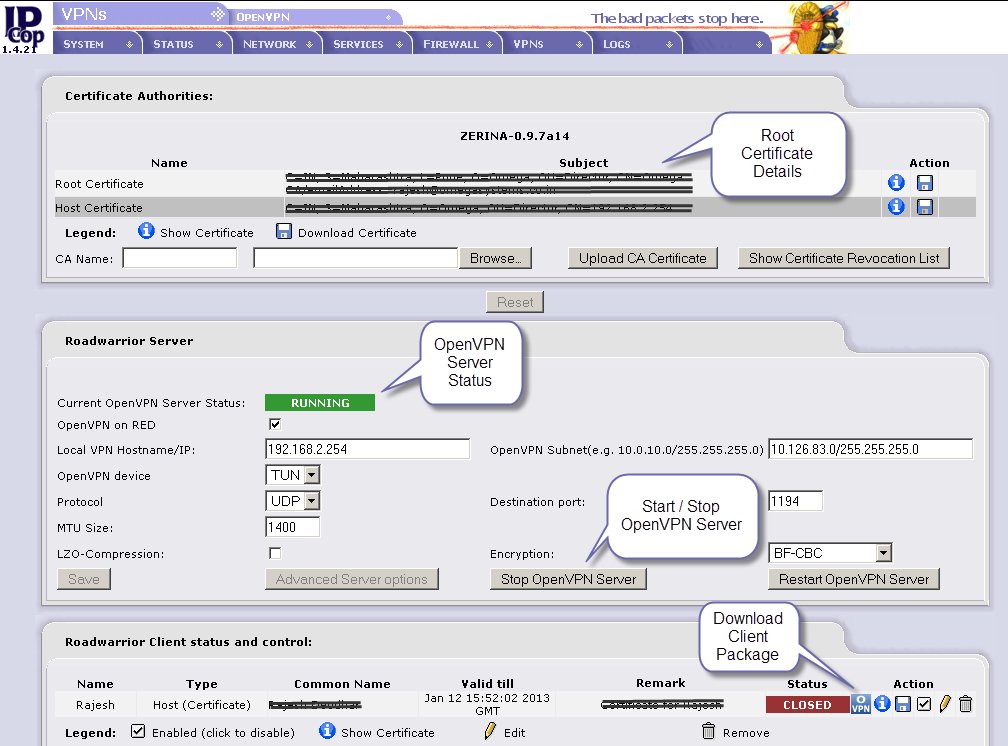Show certificate for client Rajesh
Image resolution: width=1008 pixels, height=746 pixels.
[x=883, y=704]
